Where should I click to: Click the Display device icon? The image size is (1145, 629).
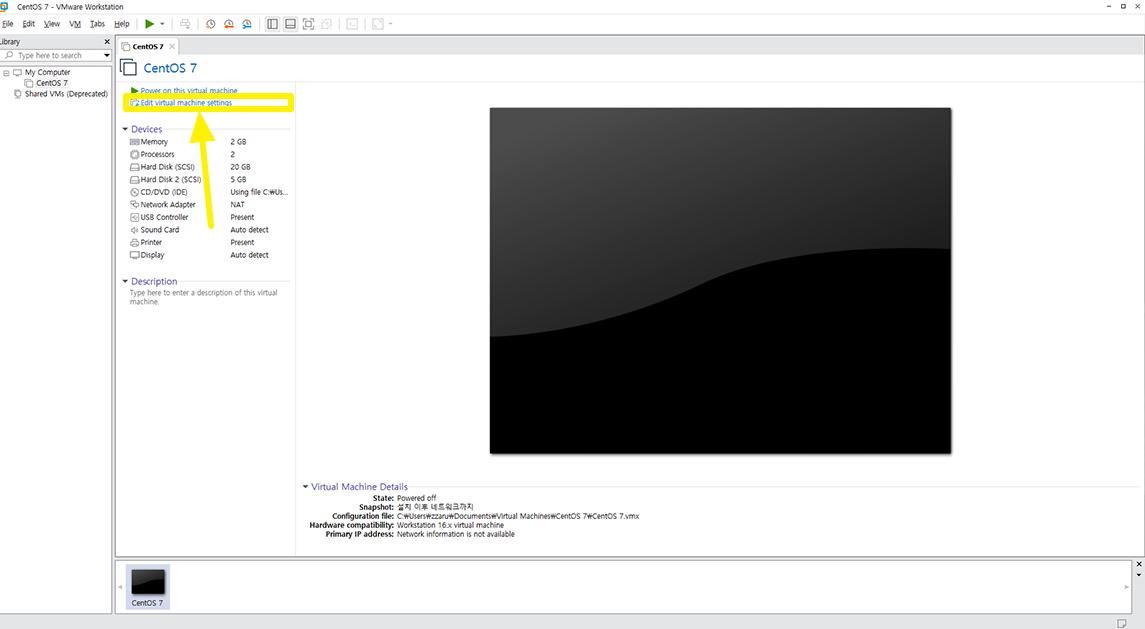(x=134, y=255)
